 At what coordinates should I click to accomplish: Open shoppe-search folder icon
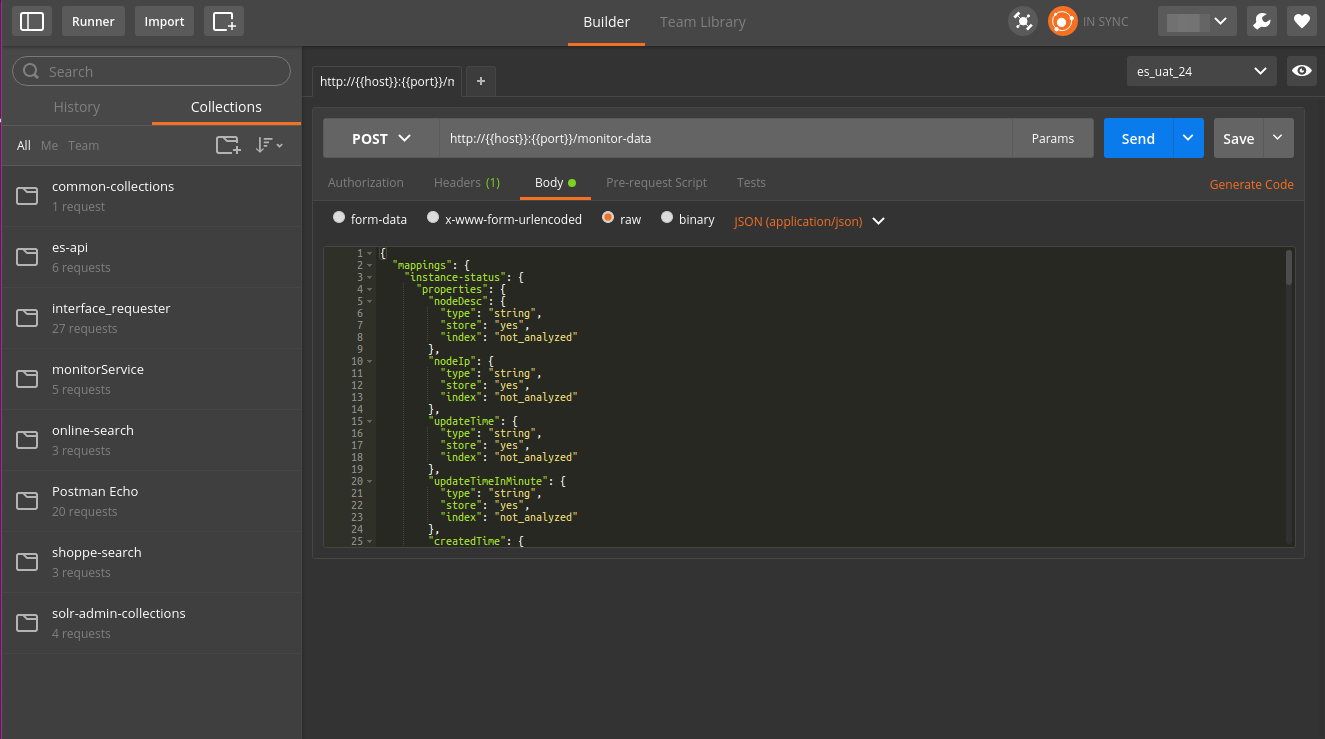point(27,562)
